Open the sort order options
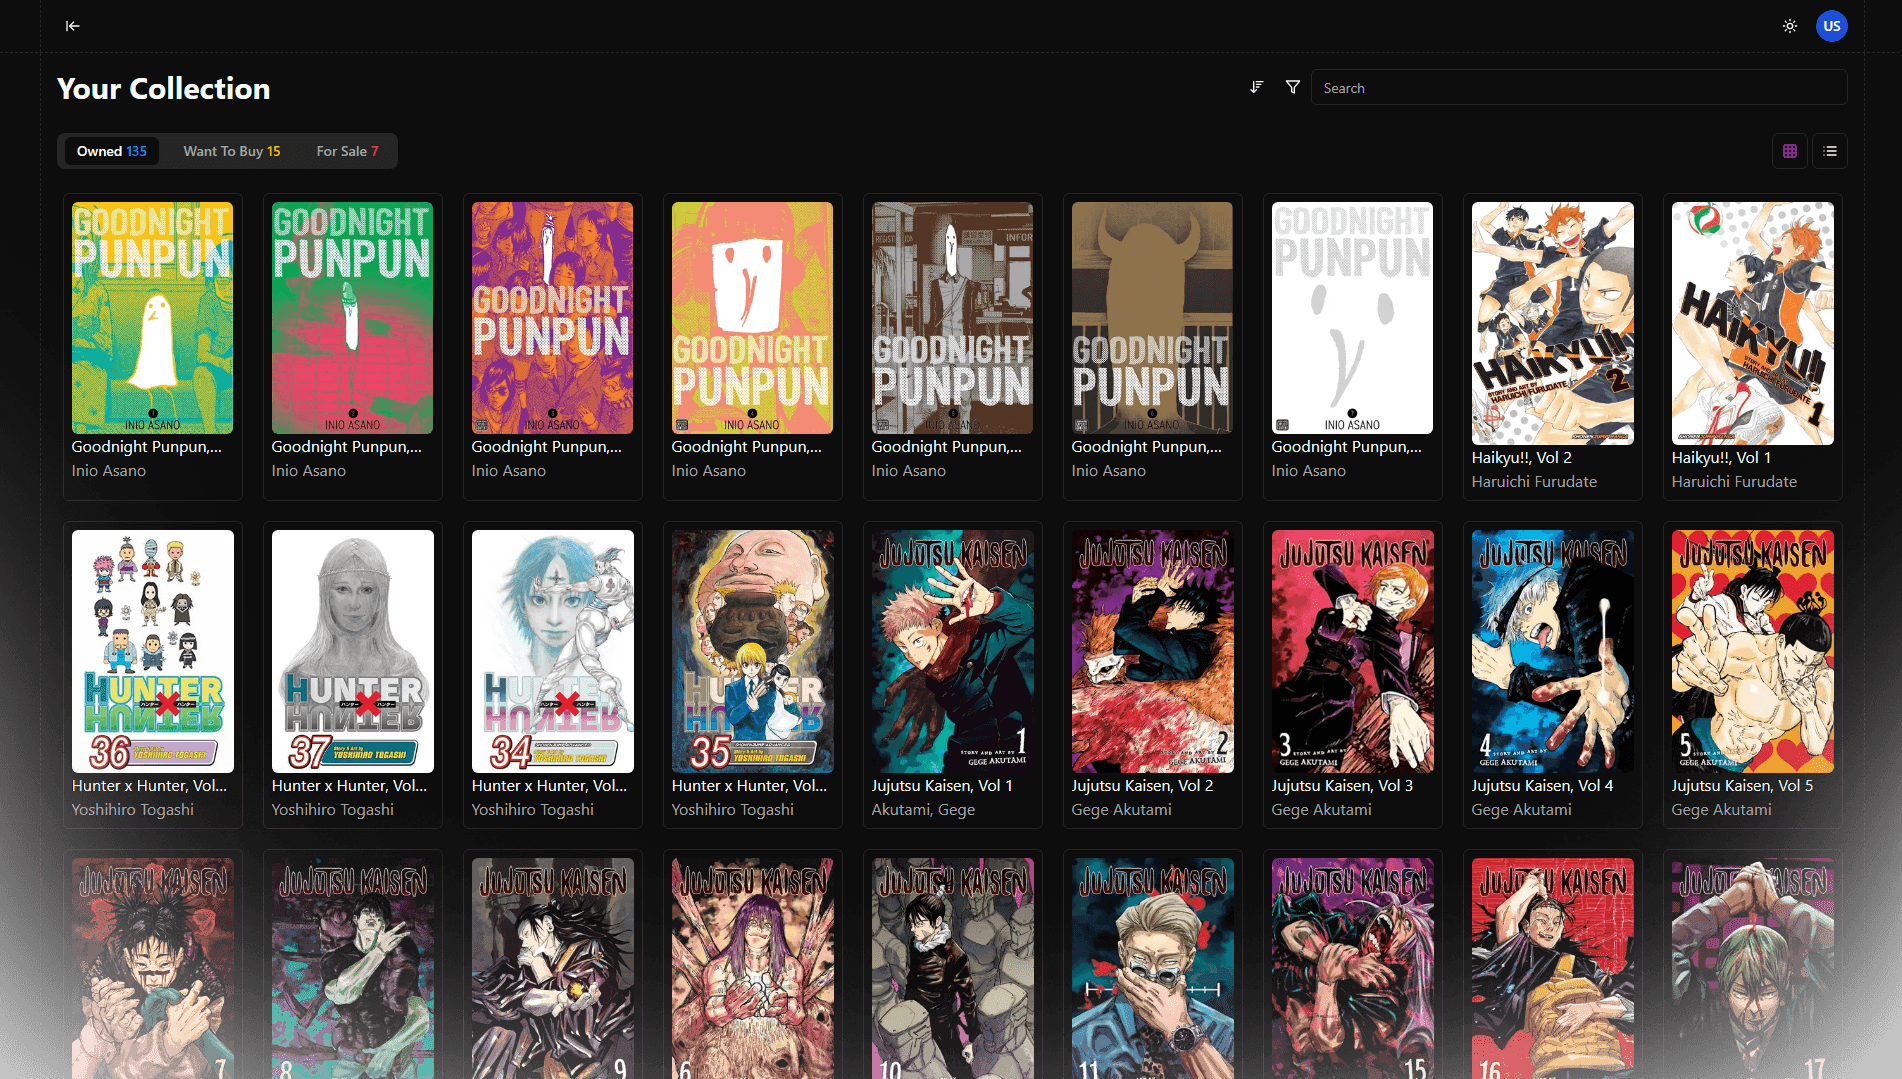This screenshot has height=1079, width=1902. [x=1256, y=88]
